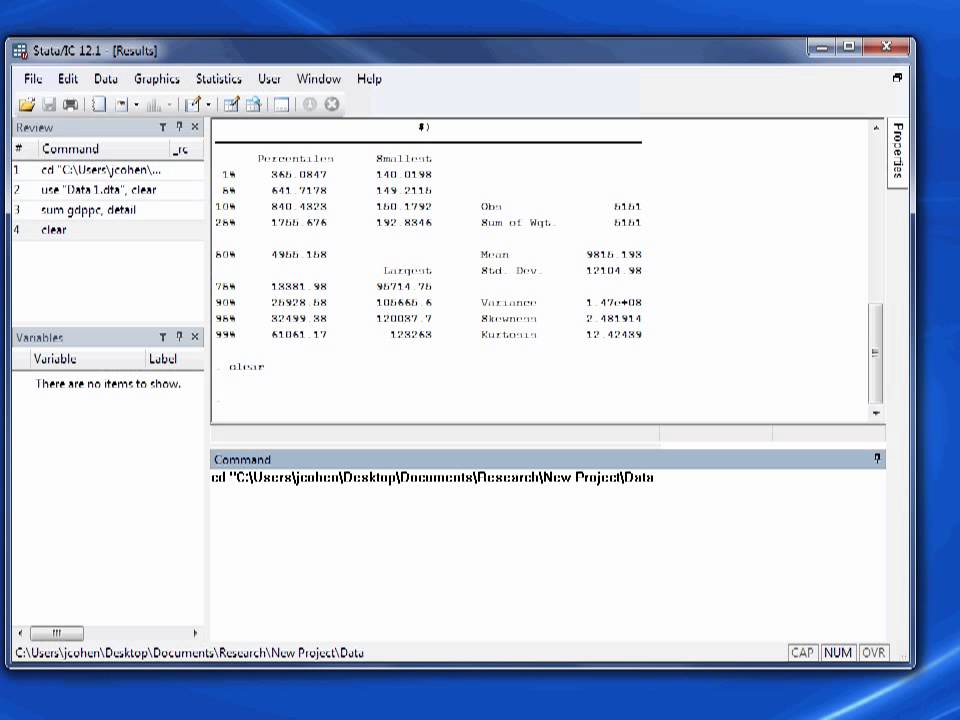960x720 pixels.
Task: Select the cd "C:\Users\jcohen\... review entry
Action: click(x=108, y=170)
